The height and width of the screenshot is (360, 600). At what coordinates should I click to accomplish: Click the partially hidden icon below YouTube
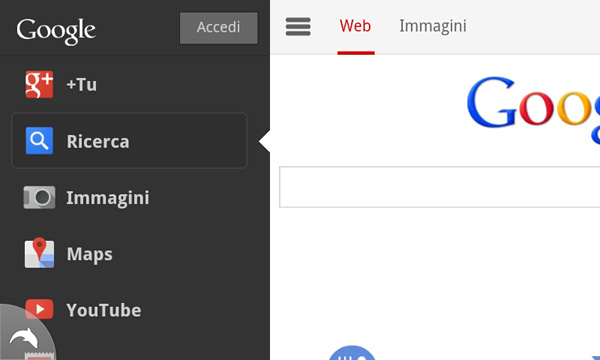pyautogui.click(x=38, y=356)
